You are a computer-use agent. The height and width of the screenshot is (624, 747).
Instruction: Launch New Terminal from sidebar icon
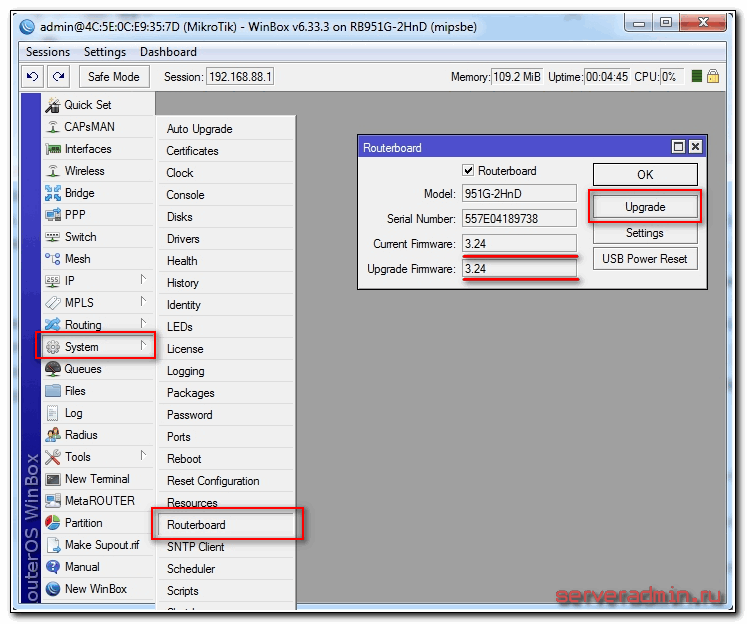tap(53, 479)
